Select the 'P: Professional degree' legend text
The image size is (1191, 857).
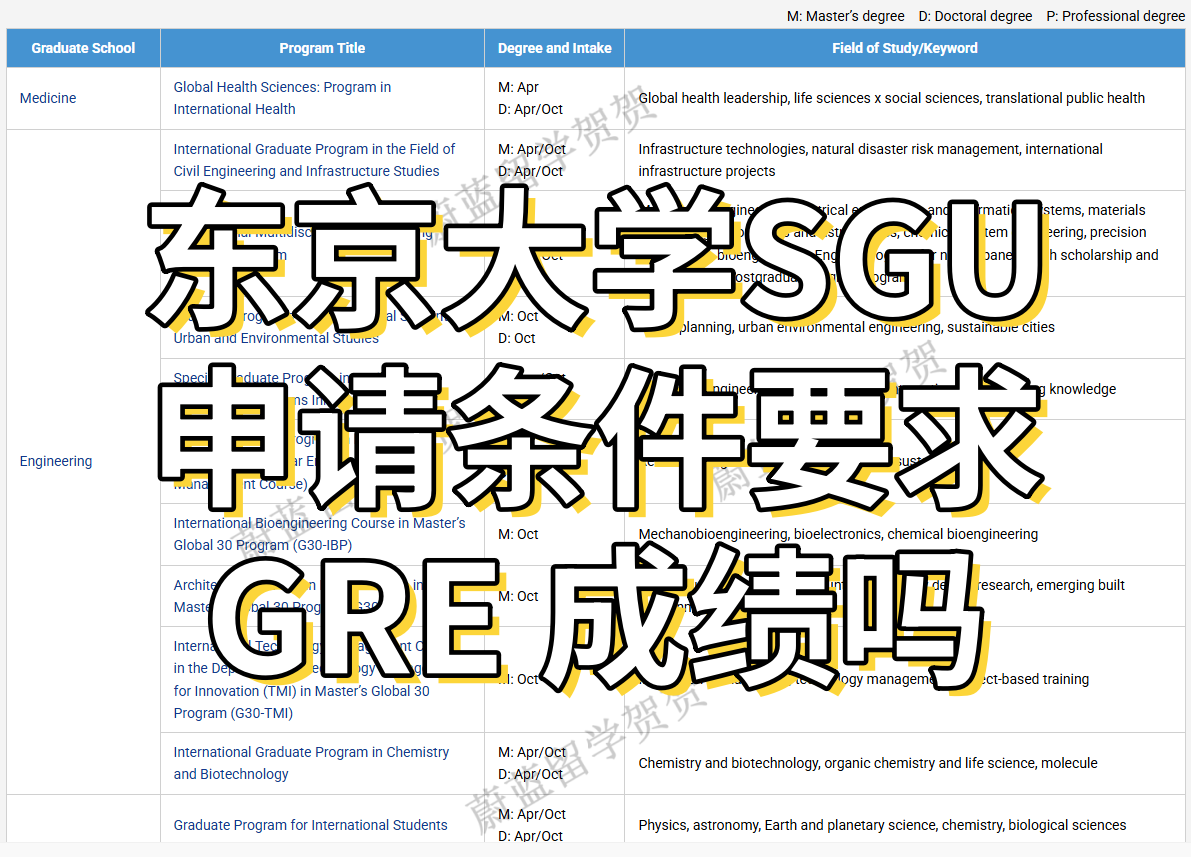(1115, 16)
